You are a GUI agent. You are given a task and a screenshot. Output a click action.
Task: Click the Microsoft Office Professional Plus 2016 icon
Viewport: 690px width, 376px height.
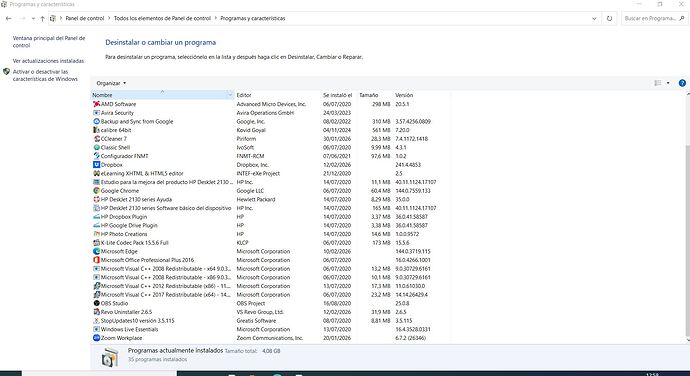(96, 260)
